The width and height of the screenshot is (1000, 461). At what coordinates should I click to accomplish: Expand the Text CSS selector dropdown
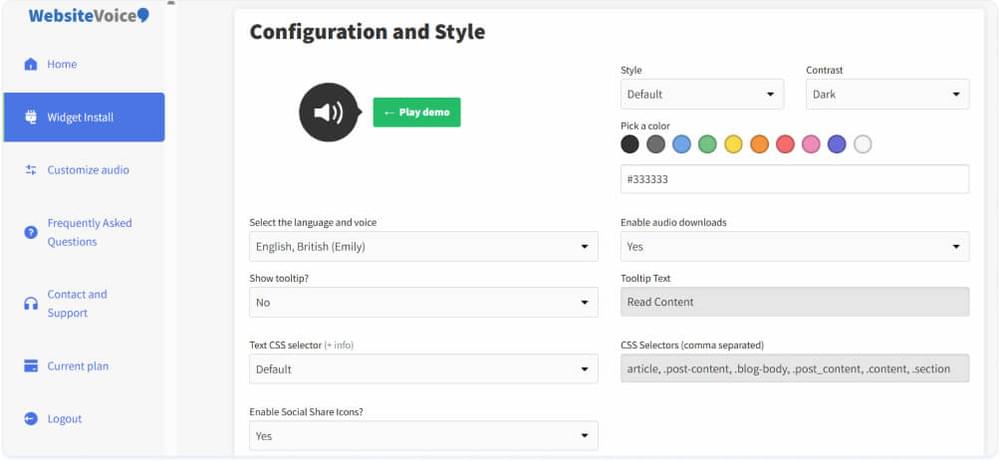tap(423, 369)
